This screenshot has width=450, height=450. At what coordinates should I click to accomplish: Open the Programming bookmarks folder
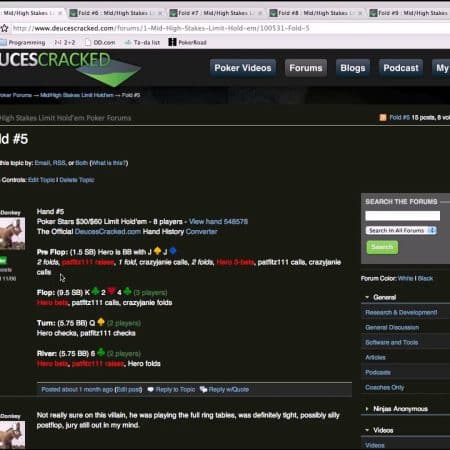click(x=22, y=42)
